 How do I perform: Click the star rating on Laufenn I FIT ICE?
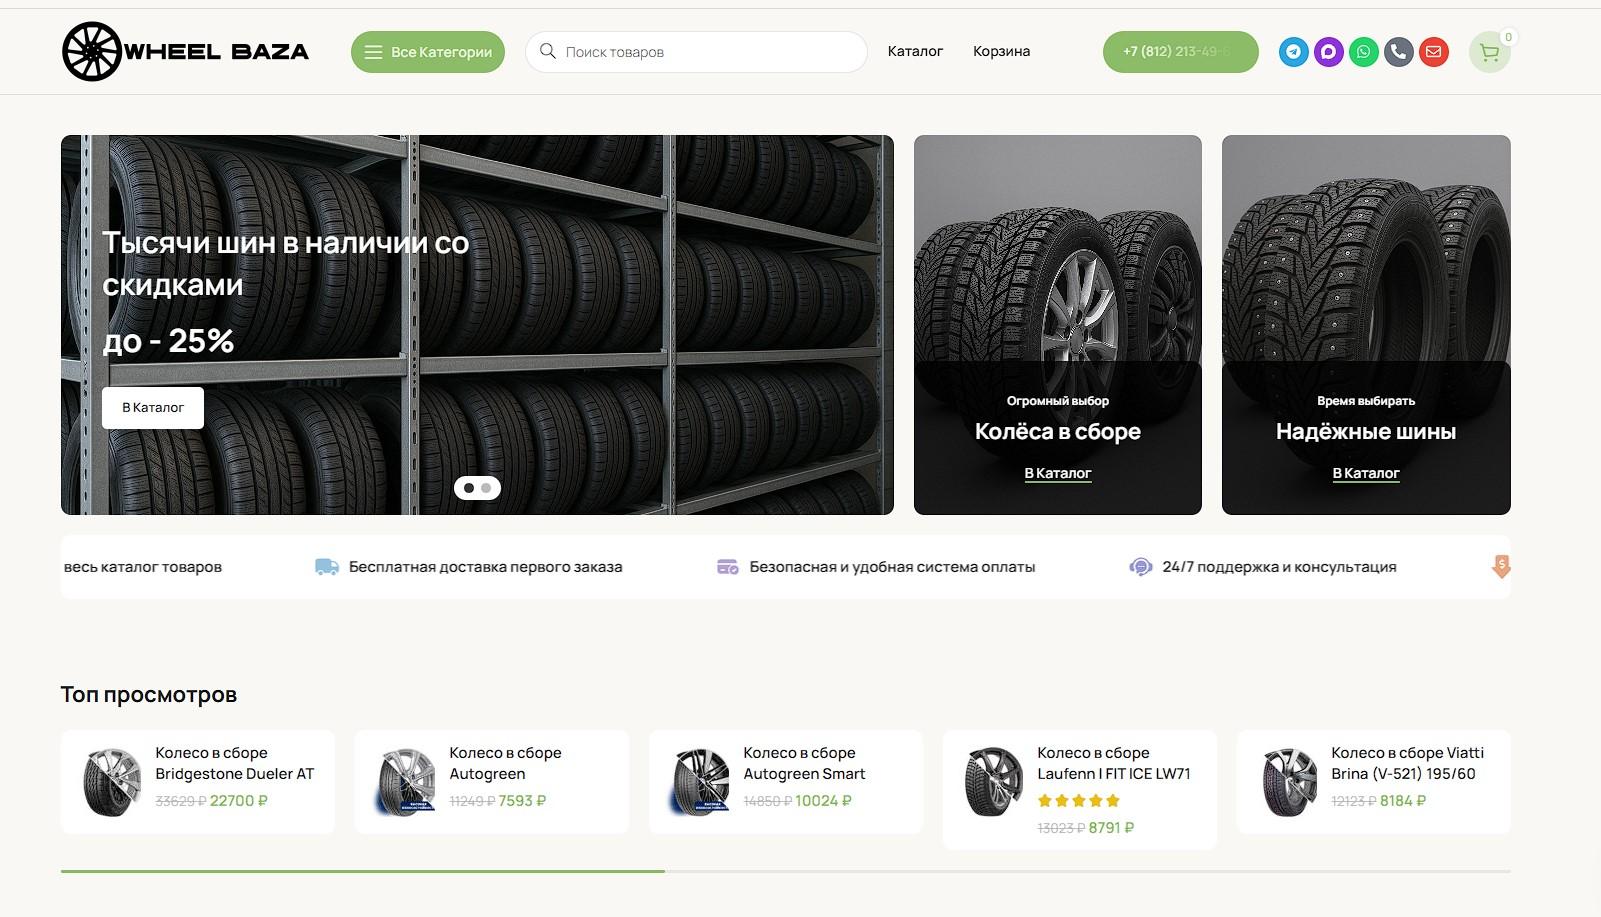1078,800
